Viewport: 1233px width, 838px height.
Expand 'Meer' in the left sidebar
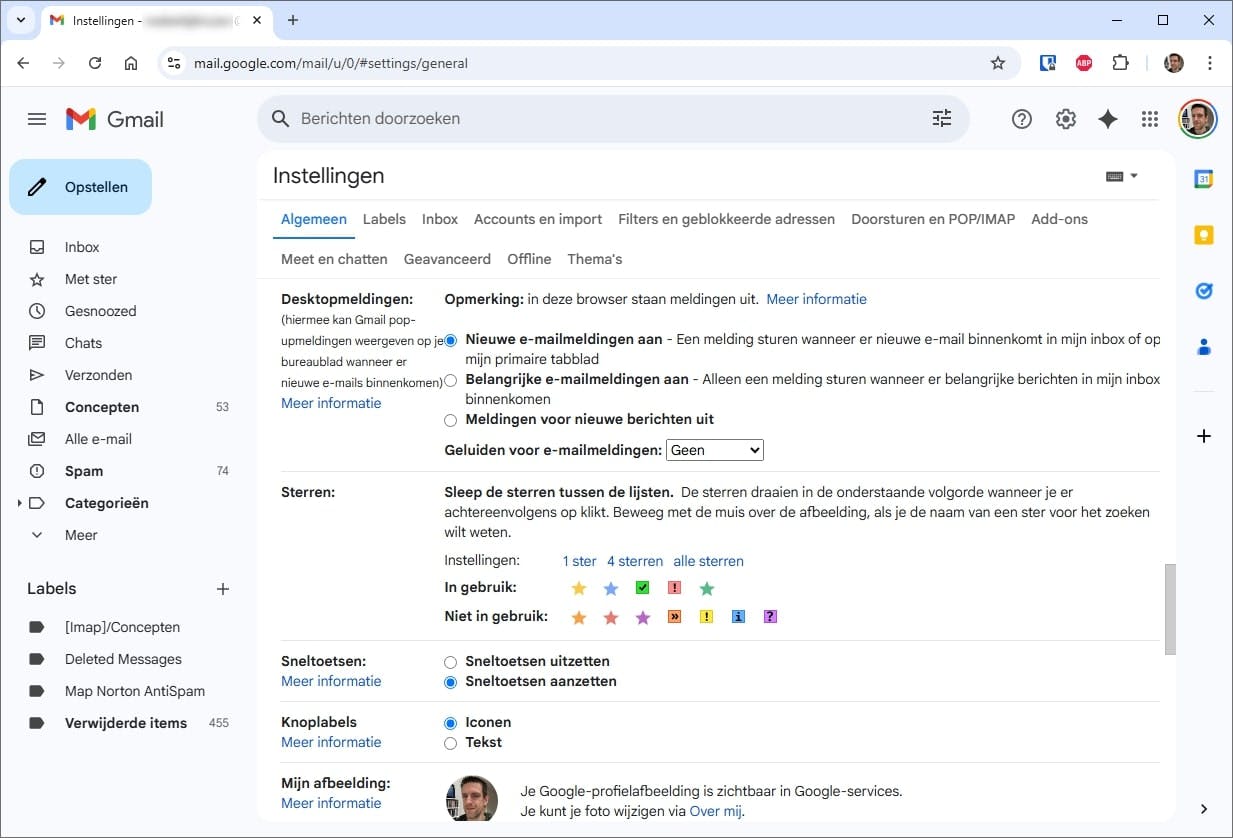pos(38,535)
